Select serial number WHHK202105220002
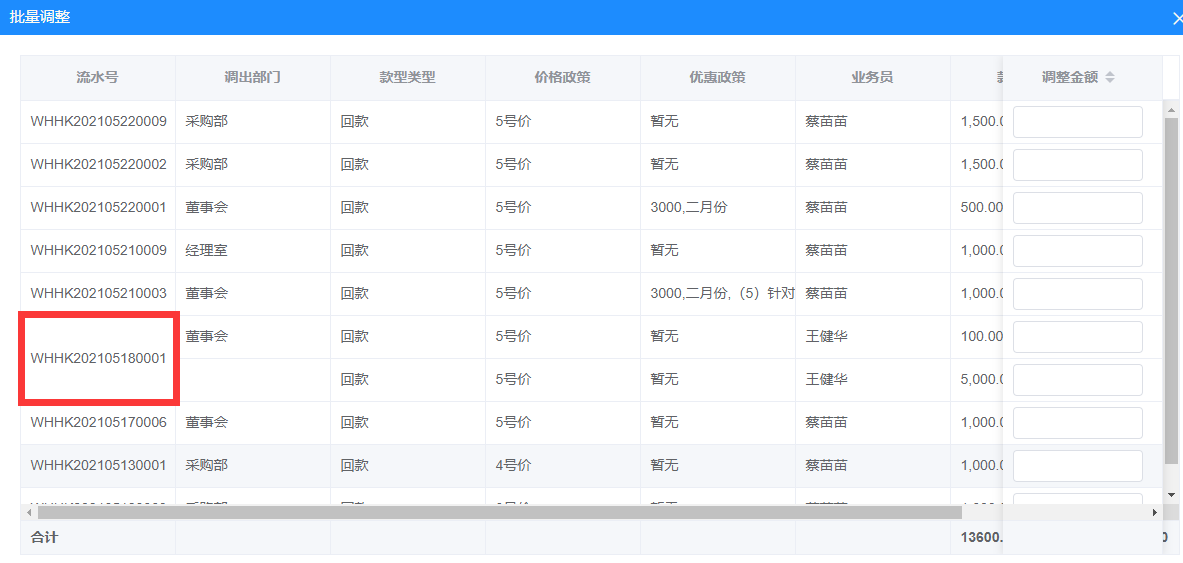 coord(98,165)
